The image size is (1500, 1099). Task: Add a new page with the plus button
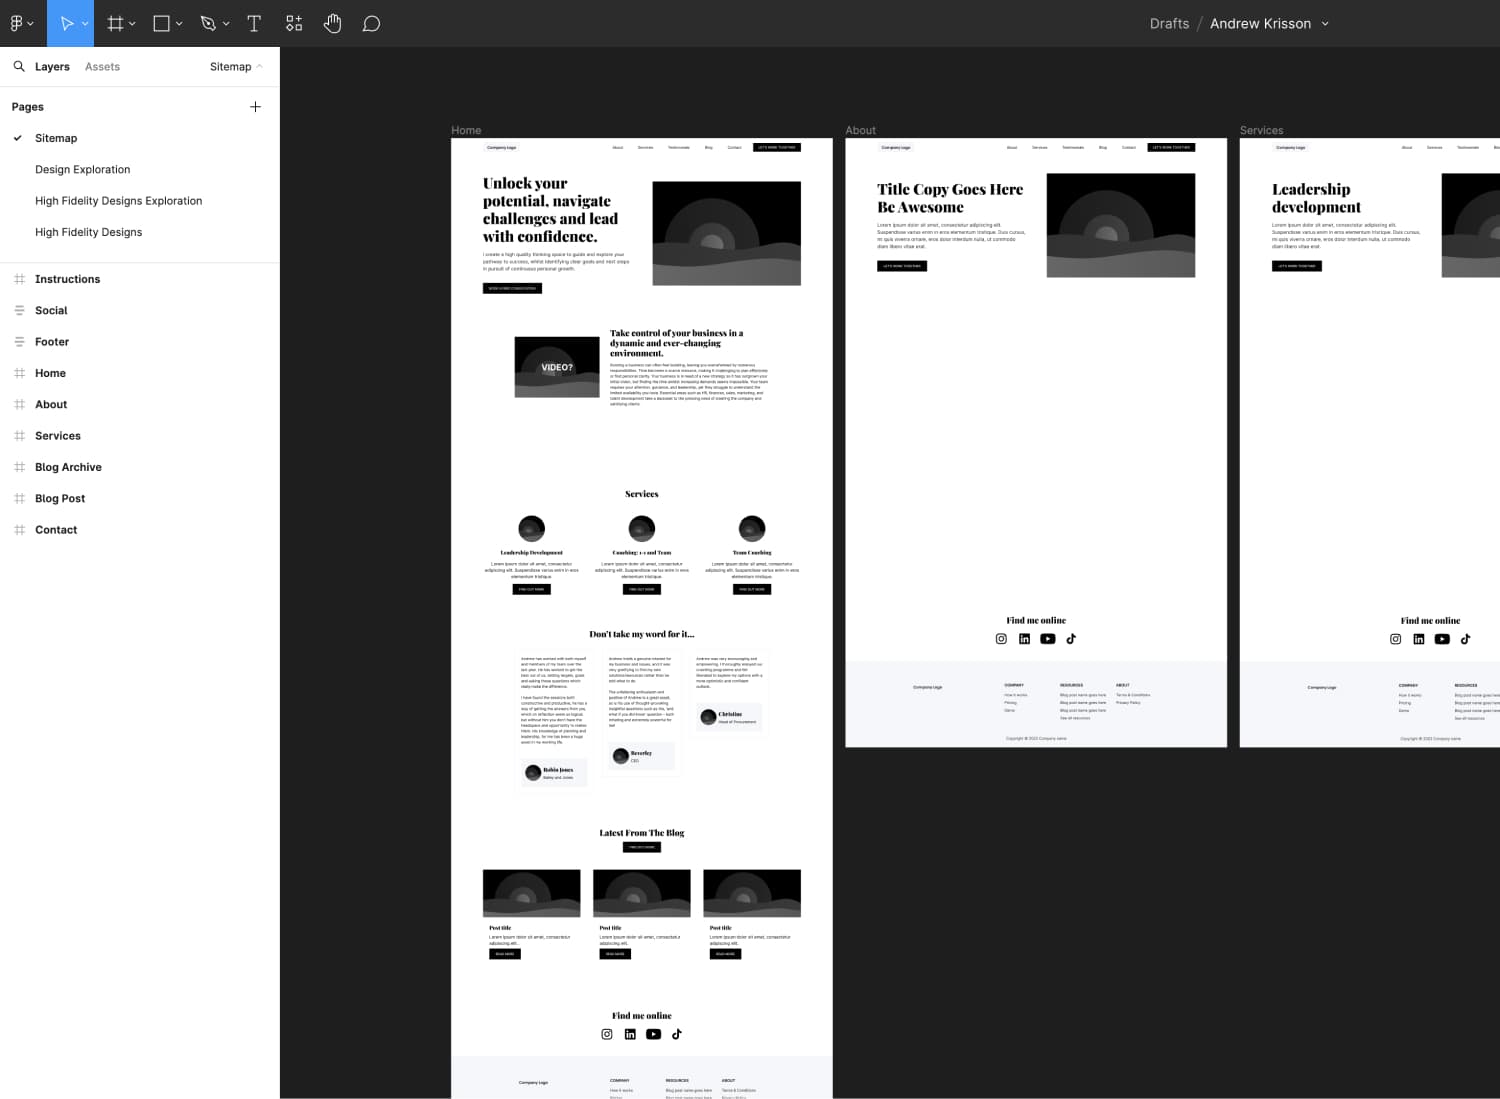pos(255,106)
